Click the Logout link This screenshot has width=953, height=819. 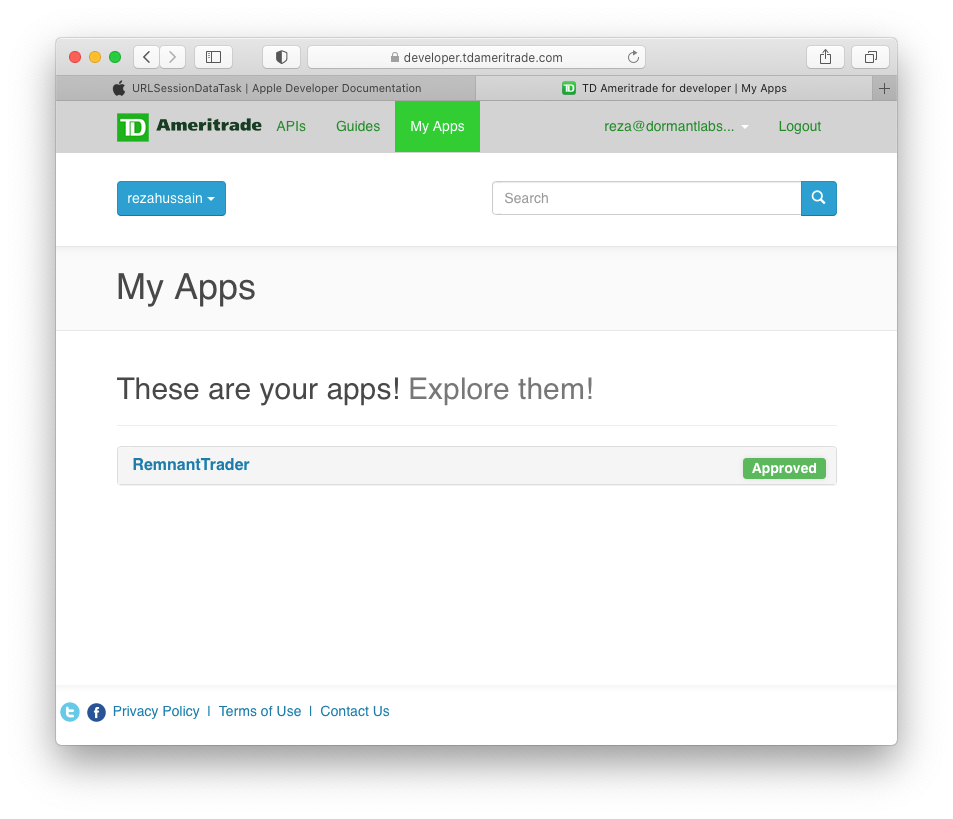pos(799,126)
